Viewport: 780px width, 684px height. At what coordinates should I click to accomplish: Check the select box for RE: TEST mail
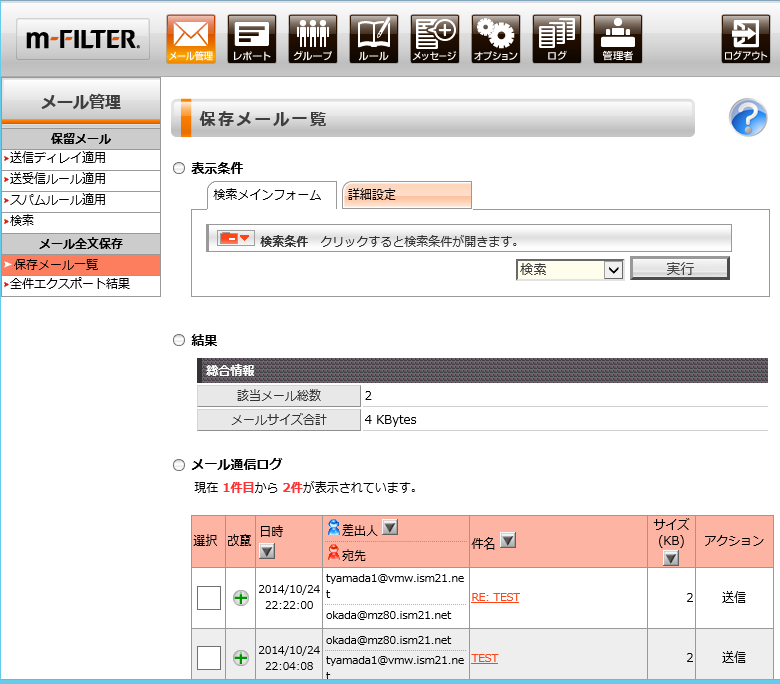point(208,598)
